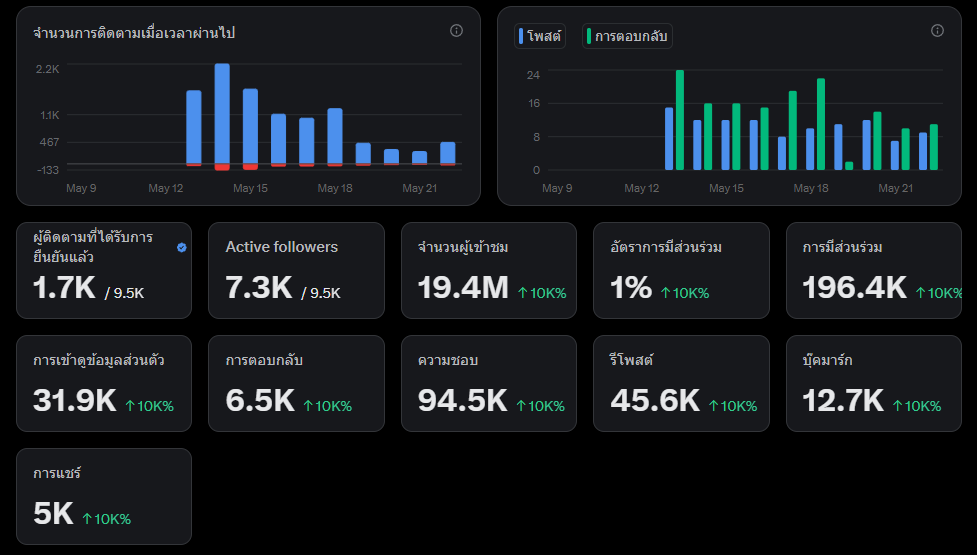
Task: Select the การมีส่วนร่วม 196.4K card
Action: (874, 270)
